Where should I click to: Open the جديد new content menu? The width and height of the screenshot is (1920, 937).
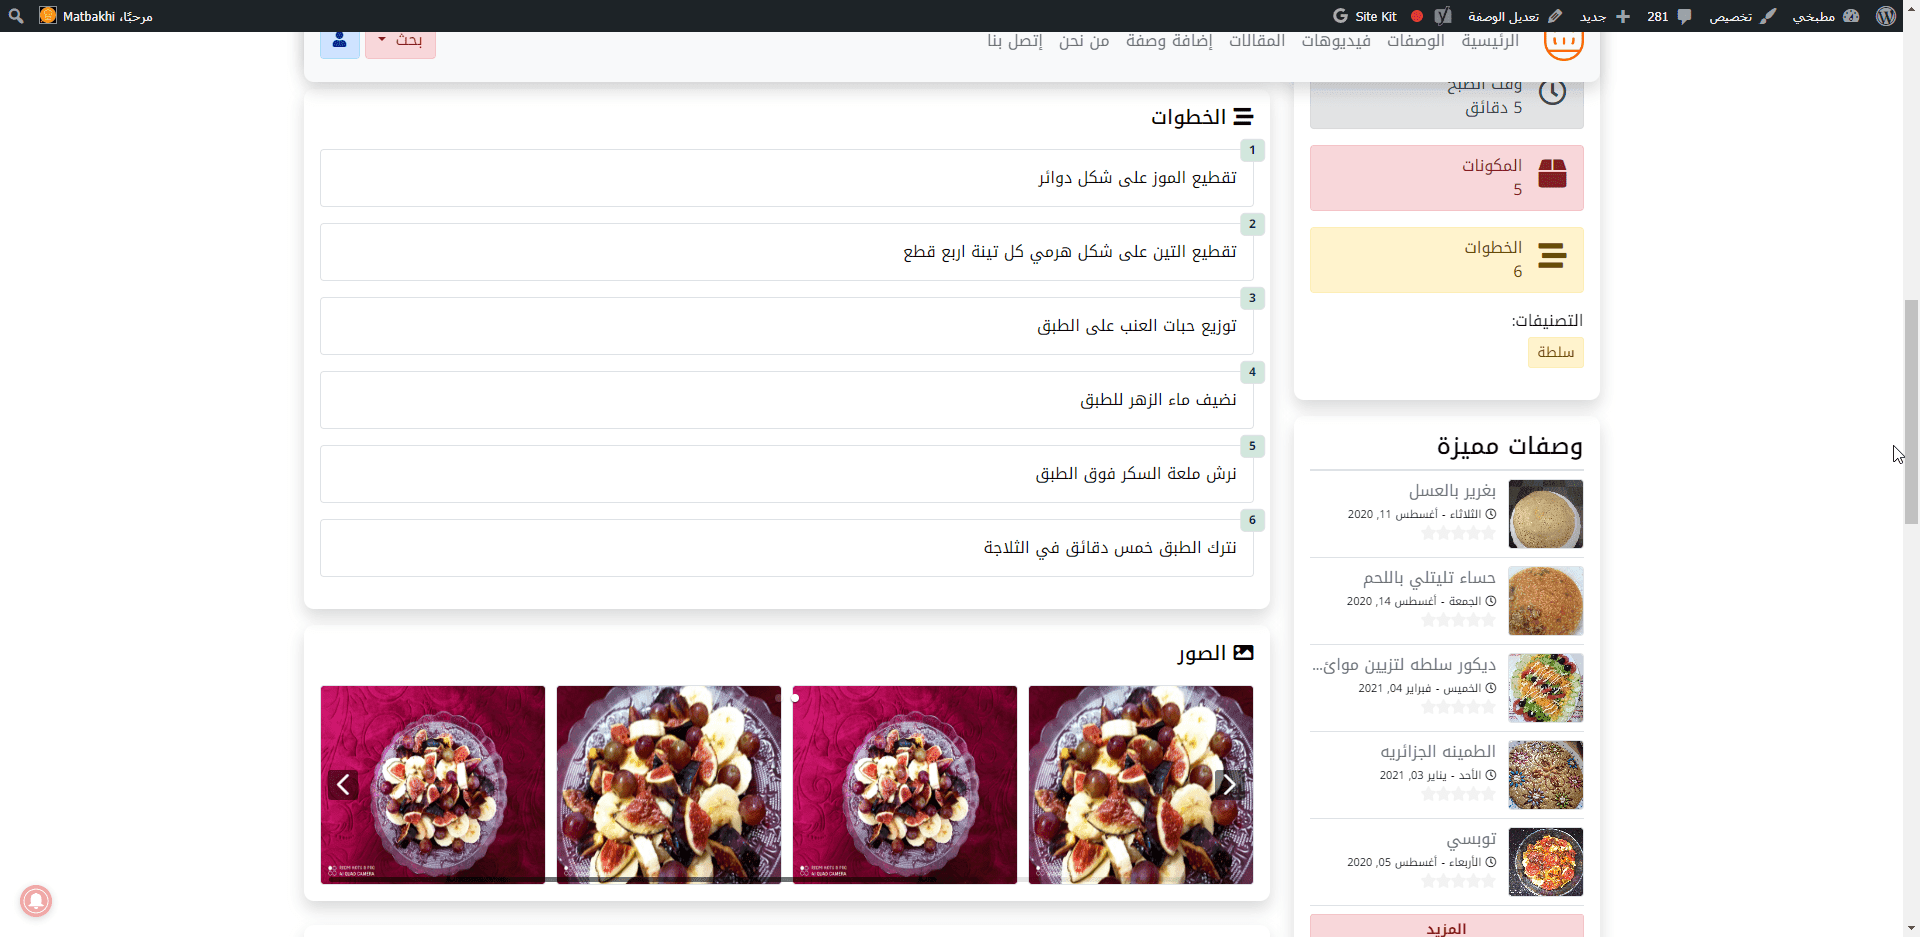(1603, 16)
